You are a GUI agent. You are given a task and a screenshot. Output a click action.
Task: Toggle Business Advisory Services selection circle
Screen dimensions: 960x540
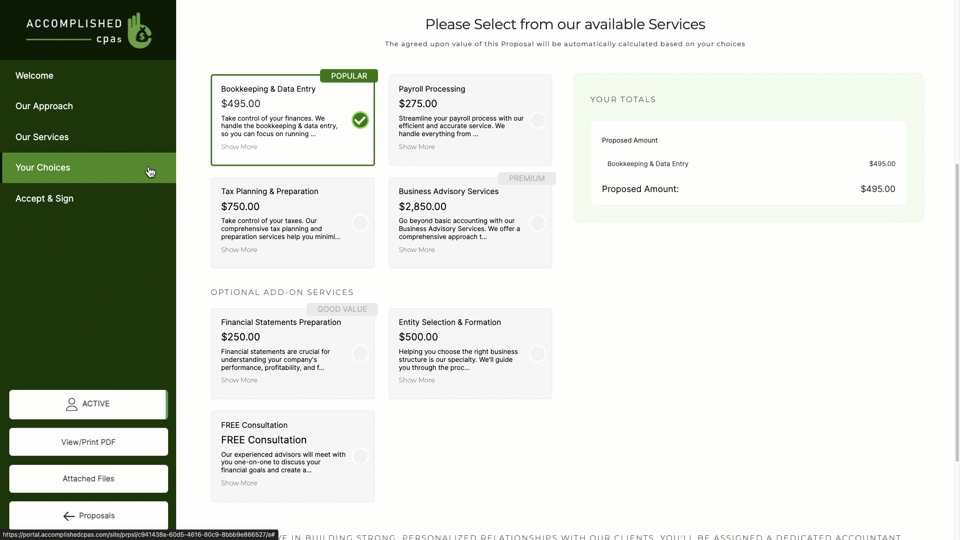(537, 223)
